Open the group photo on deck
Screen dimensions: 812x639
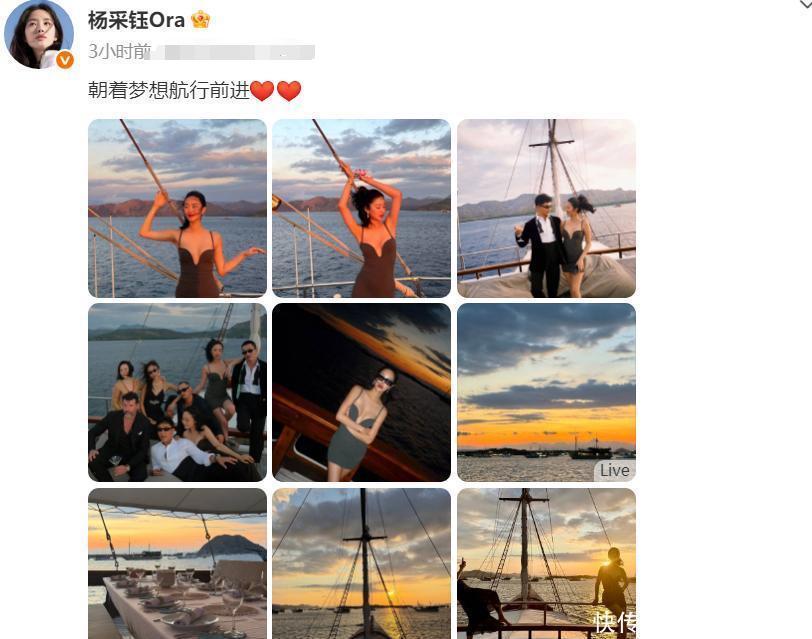[177, 393]
